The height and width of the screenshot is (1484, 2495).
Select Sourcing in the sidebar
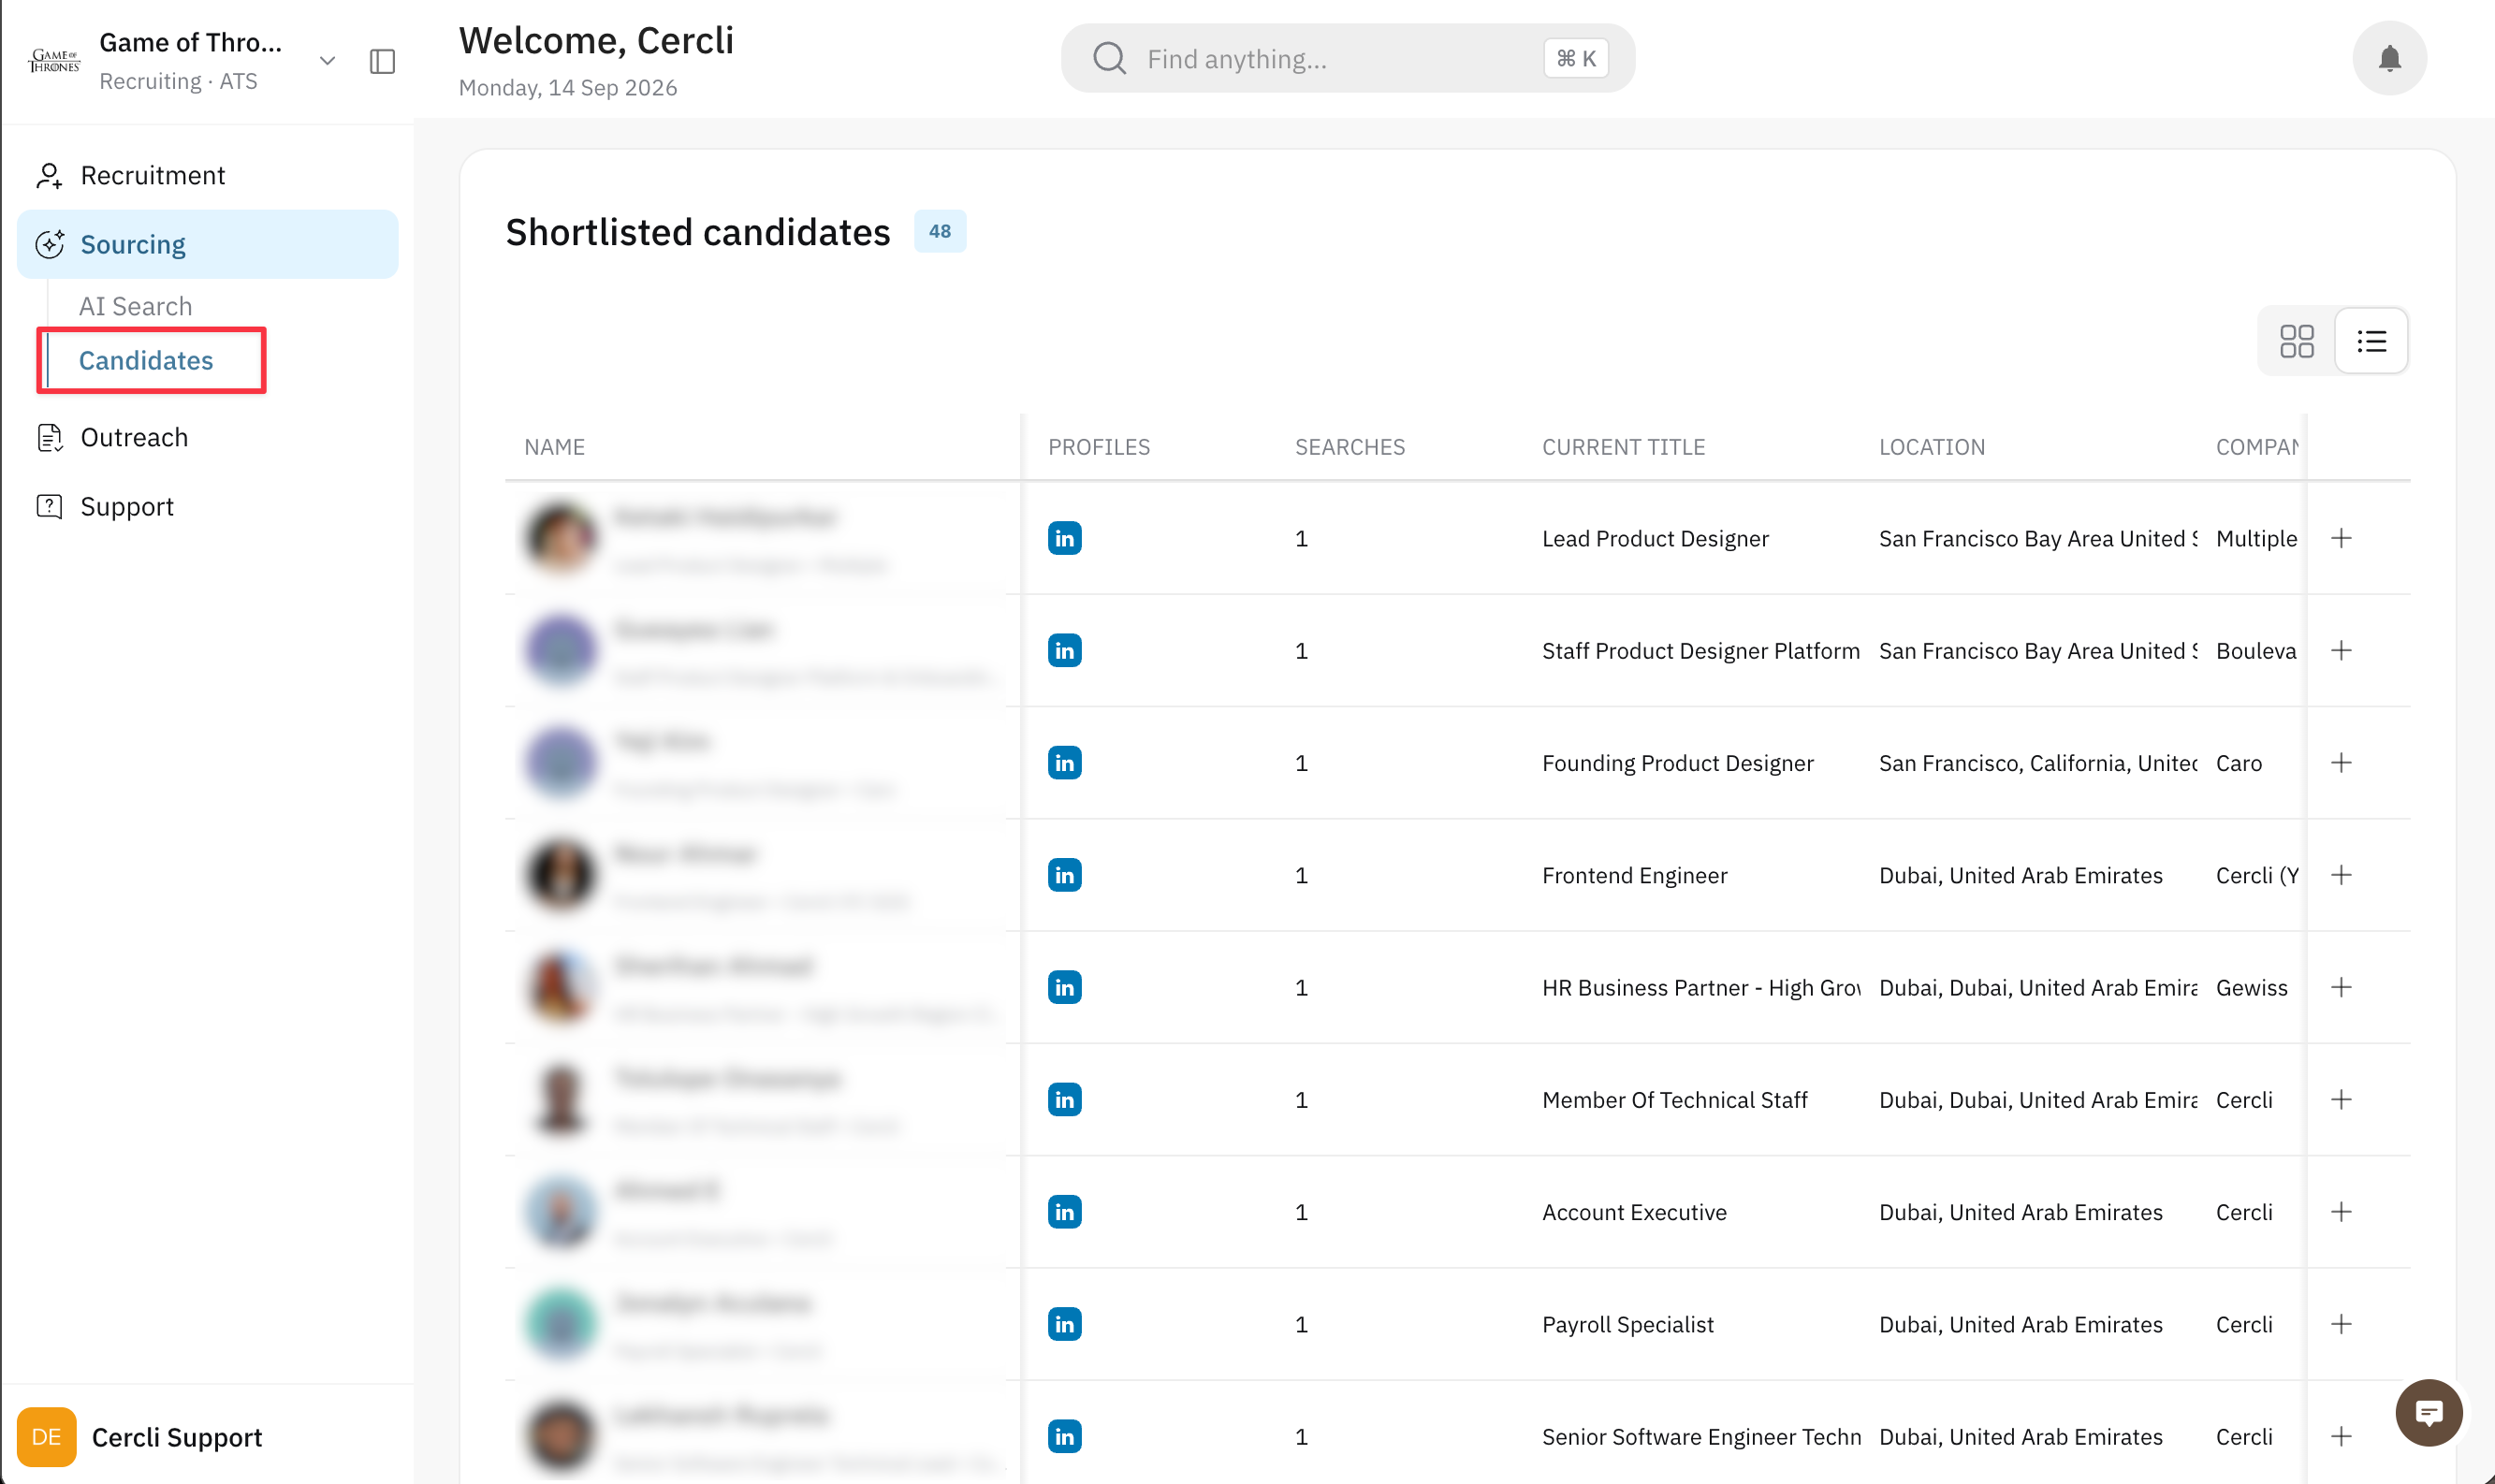click(208, 244)
